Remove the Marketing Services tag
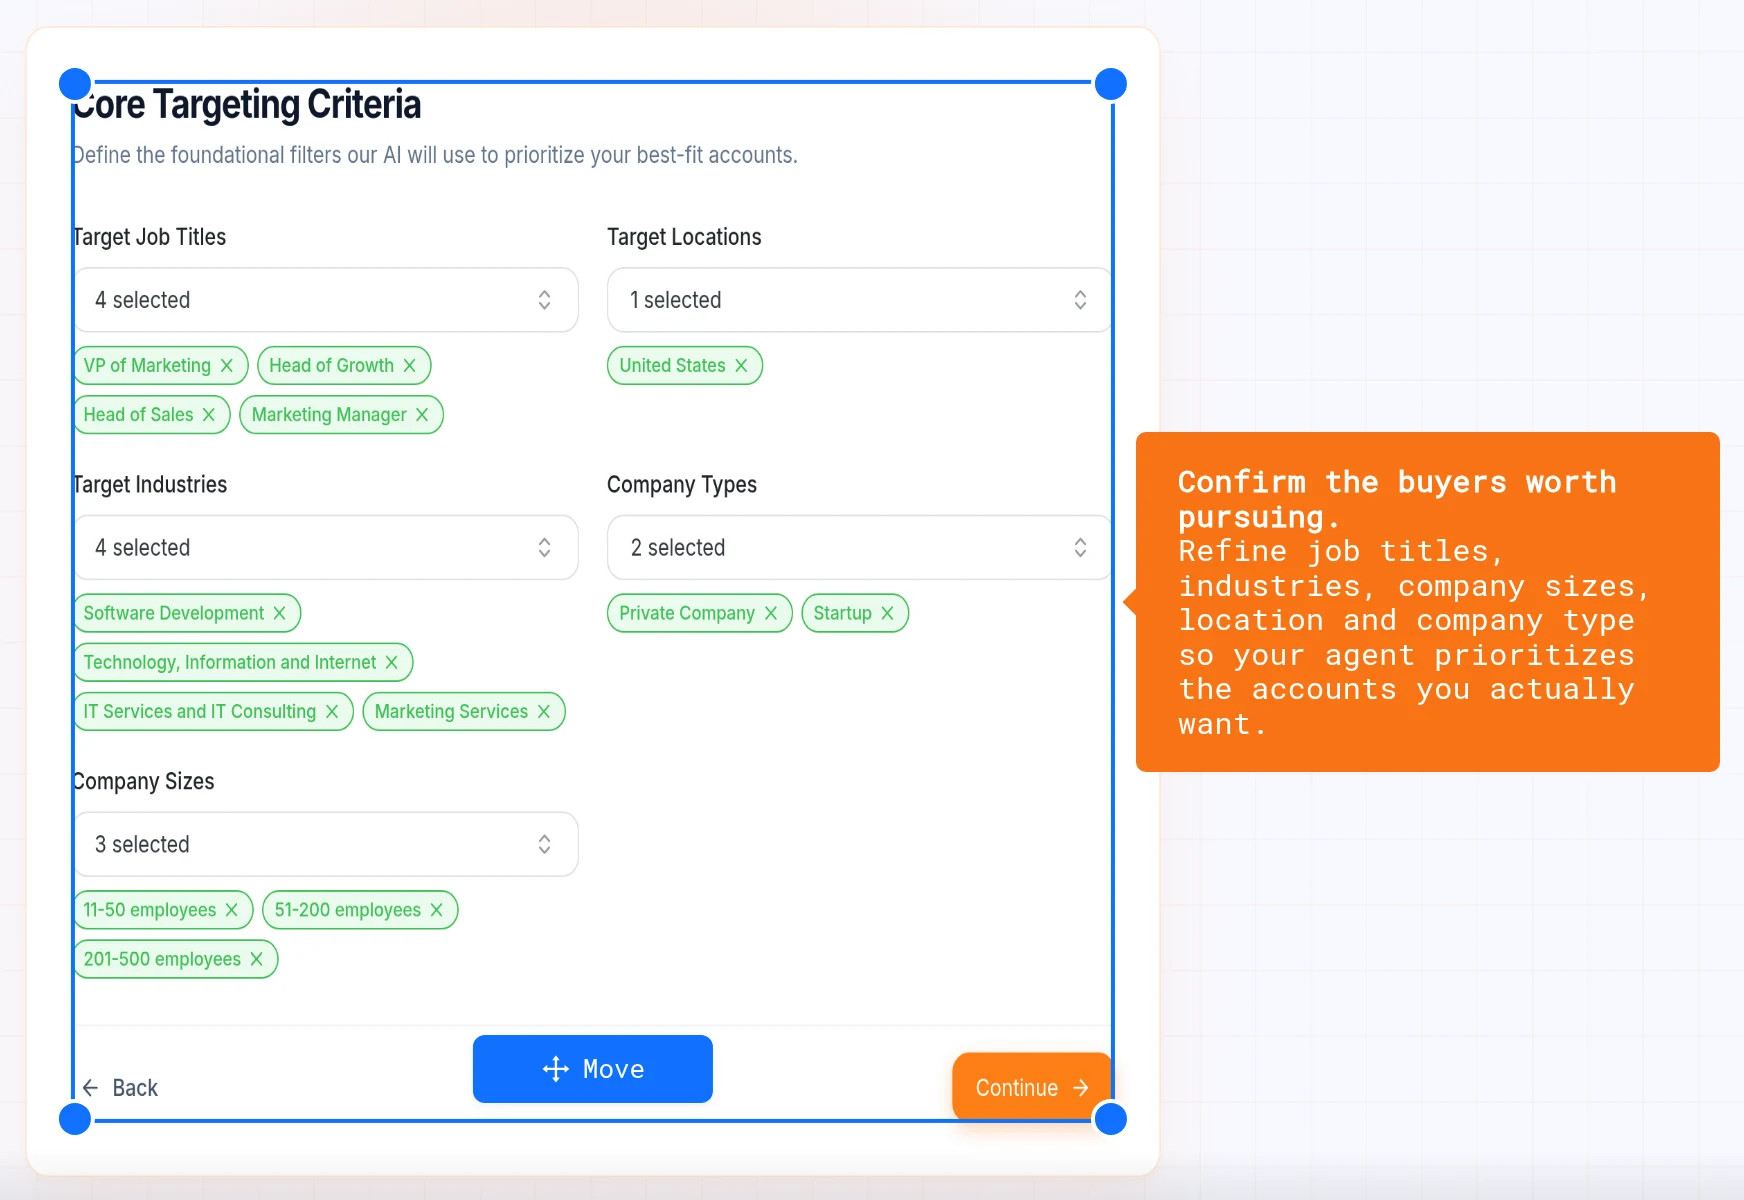Screen dimensions: 1744x1200 pos(544,711)
